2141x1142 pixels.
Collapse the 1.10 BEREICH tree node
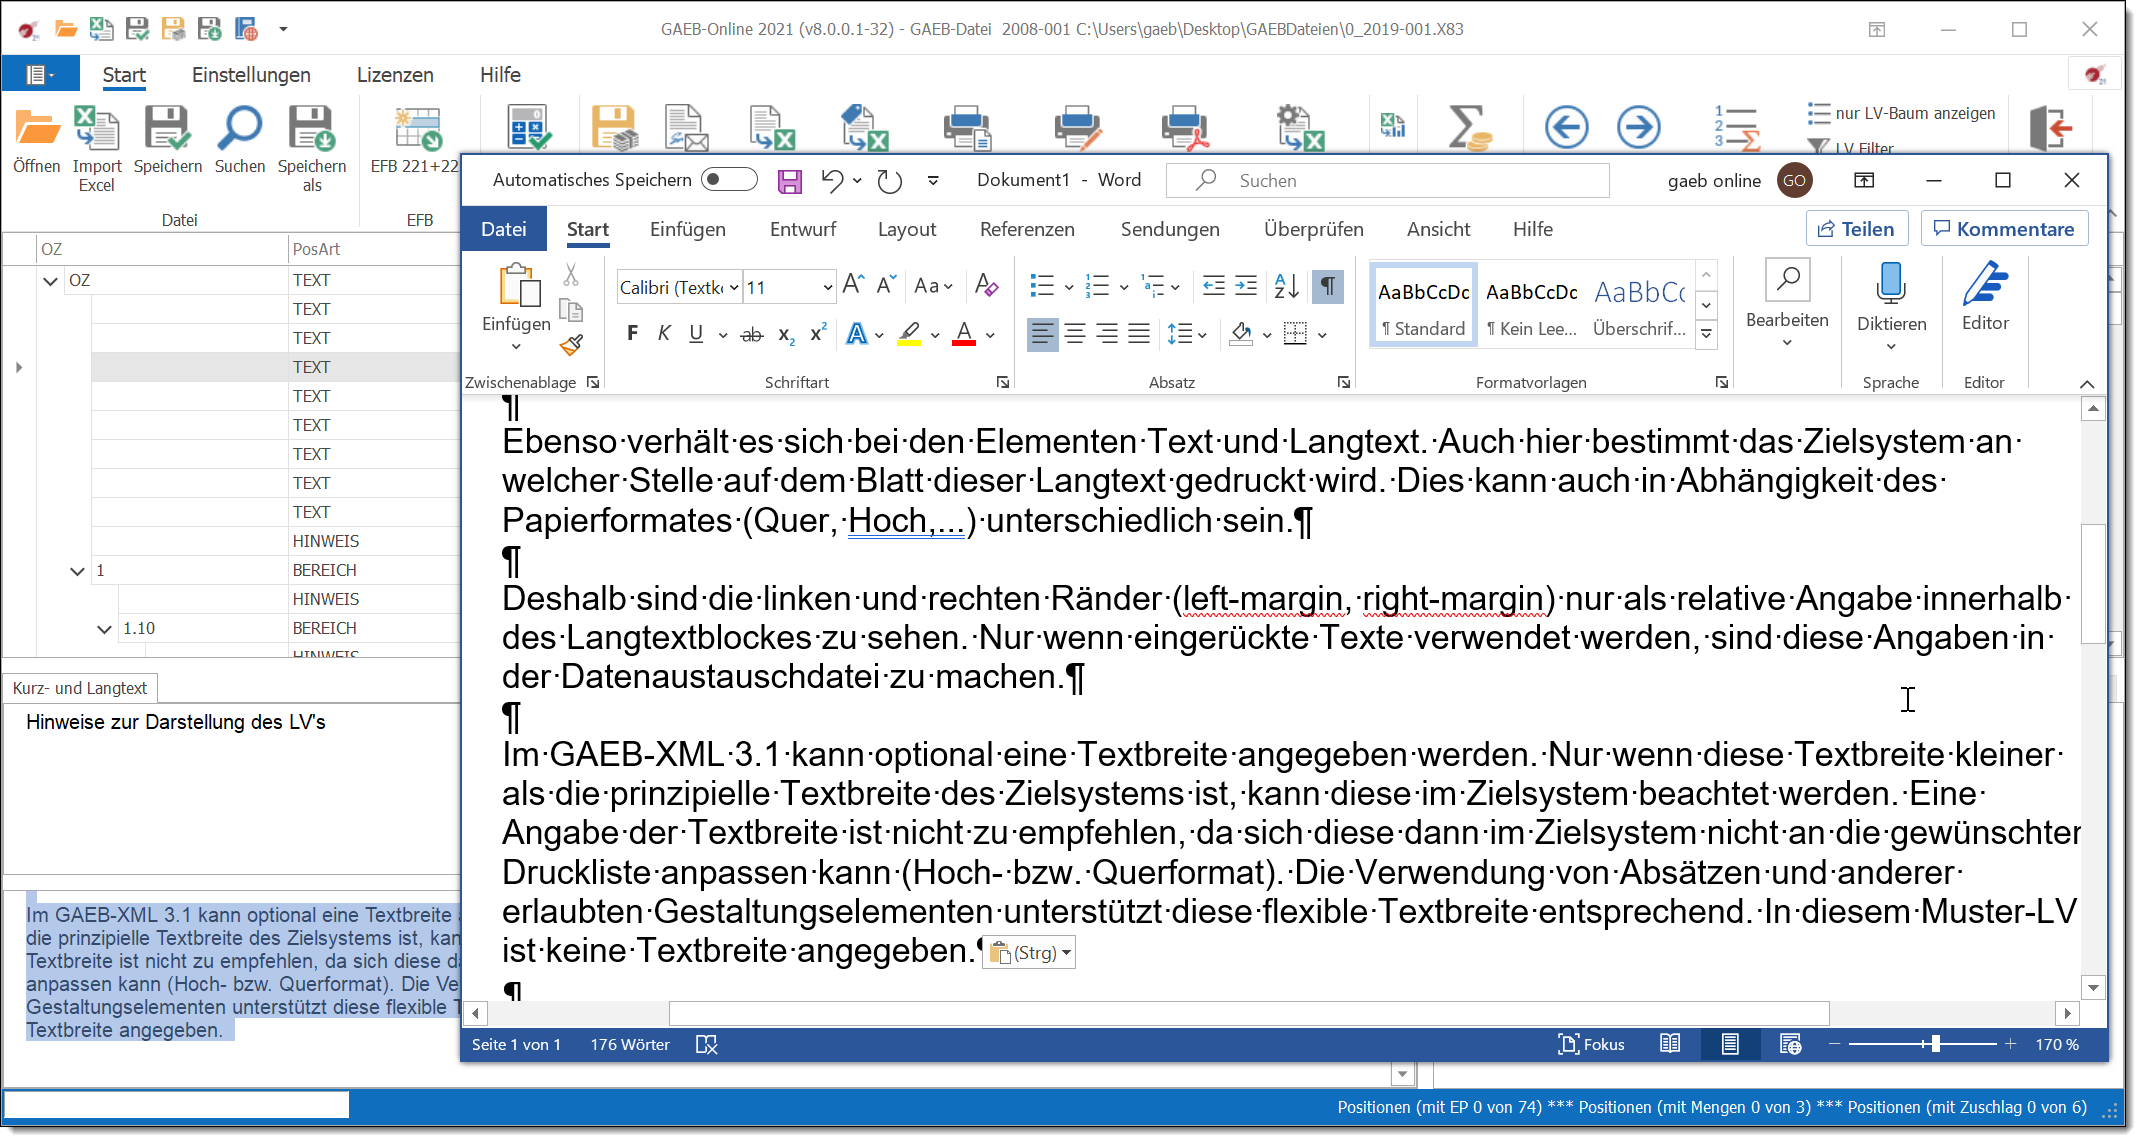104,629
